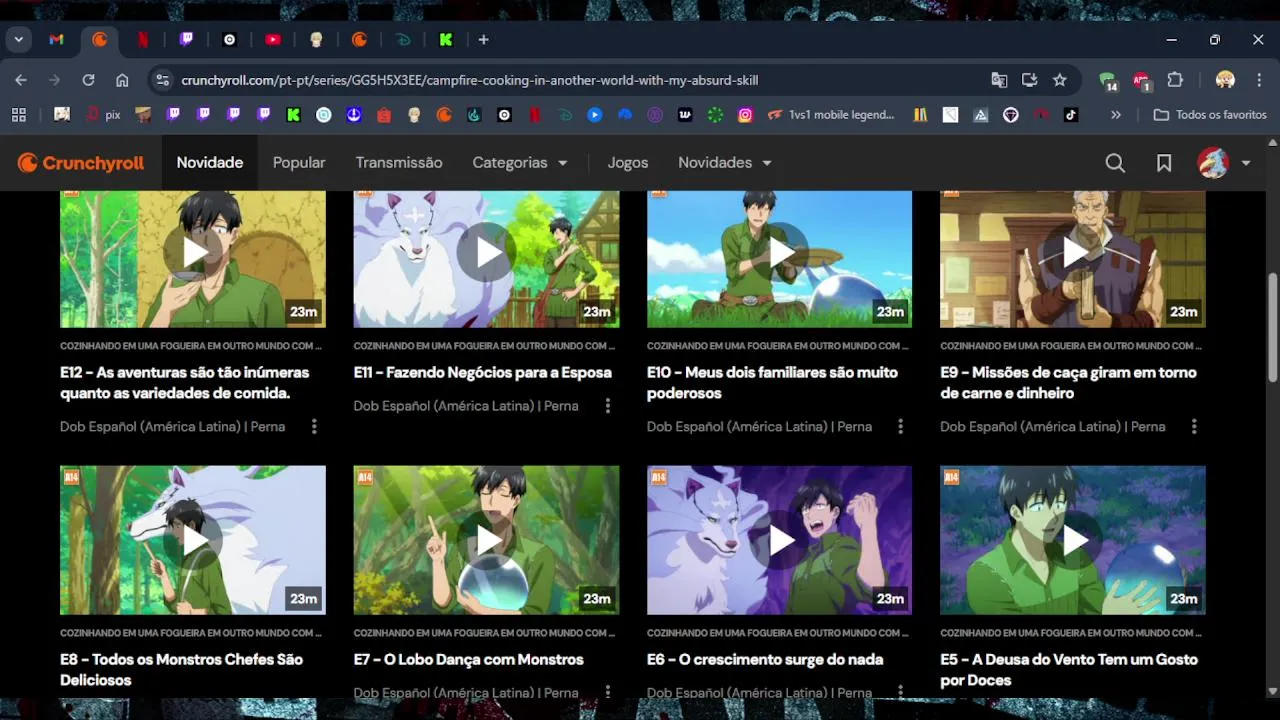Open more options for episode E12

pos(314,427)
